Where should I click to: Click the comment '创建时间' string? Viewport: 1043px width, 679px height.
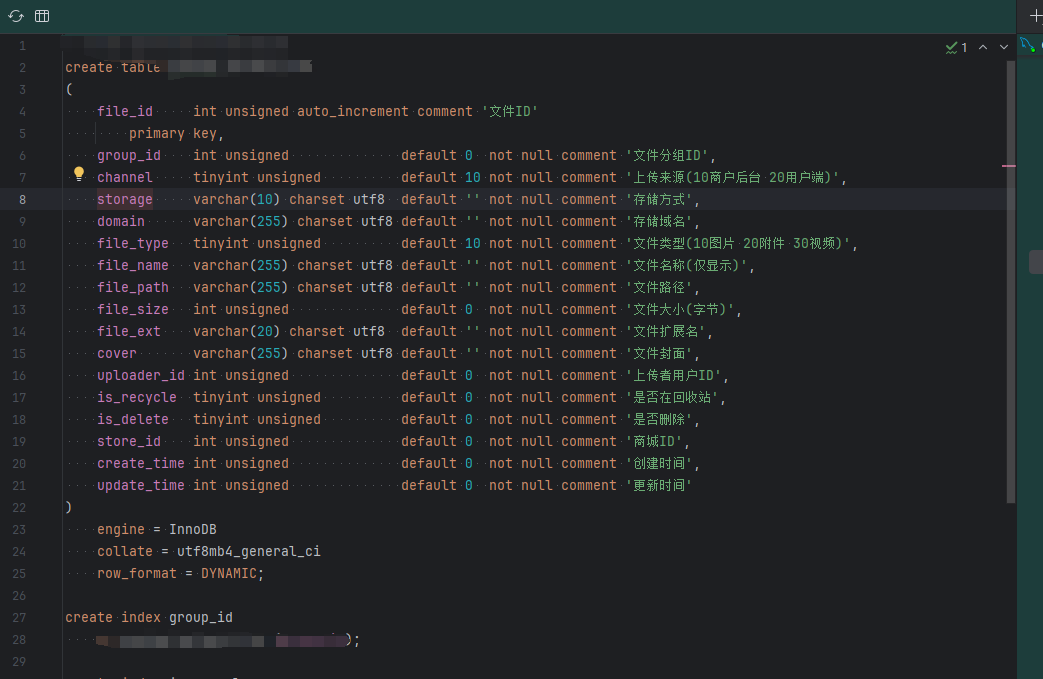coord(659,464)
